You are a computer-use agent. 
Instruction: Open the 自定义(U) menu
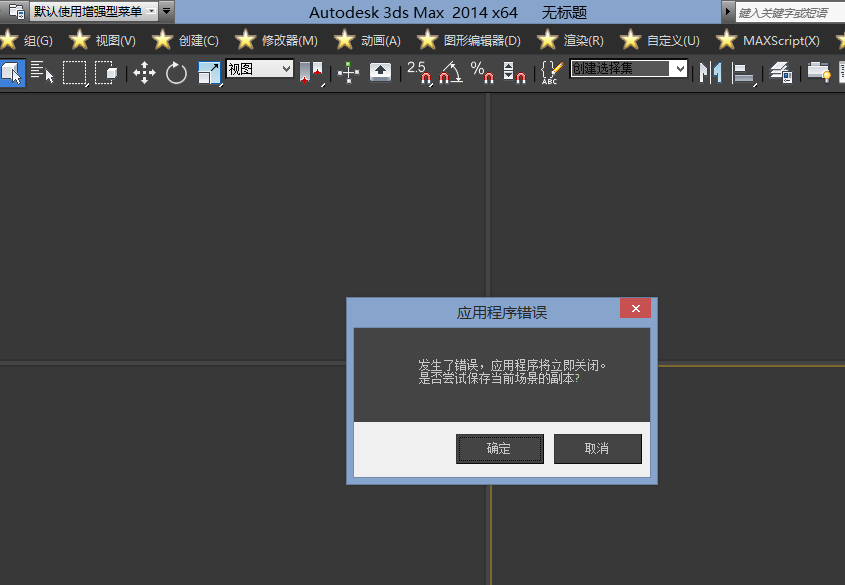[673, 41]
